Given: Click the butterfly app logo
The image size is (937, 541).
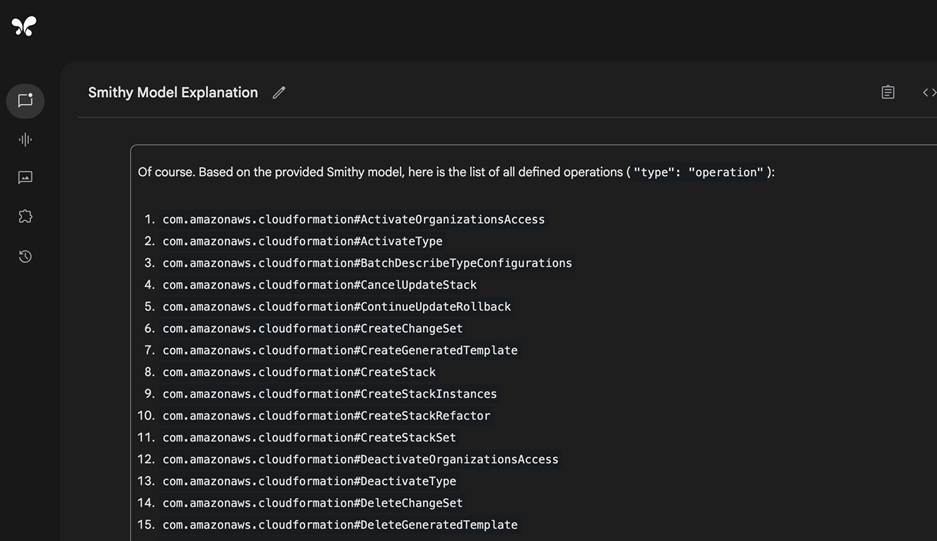Looking at the screenshot, I should pyautogui.click(x=24, y=26).
